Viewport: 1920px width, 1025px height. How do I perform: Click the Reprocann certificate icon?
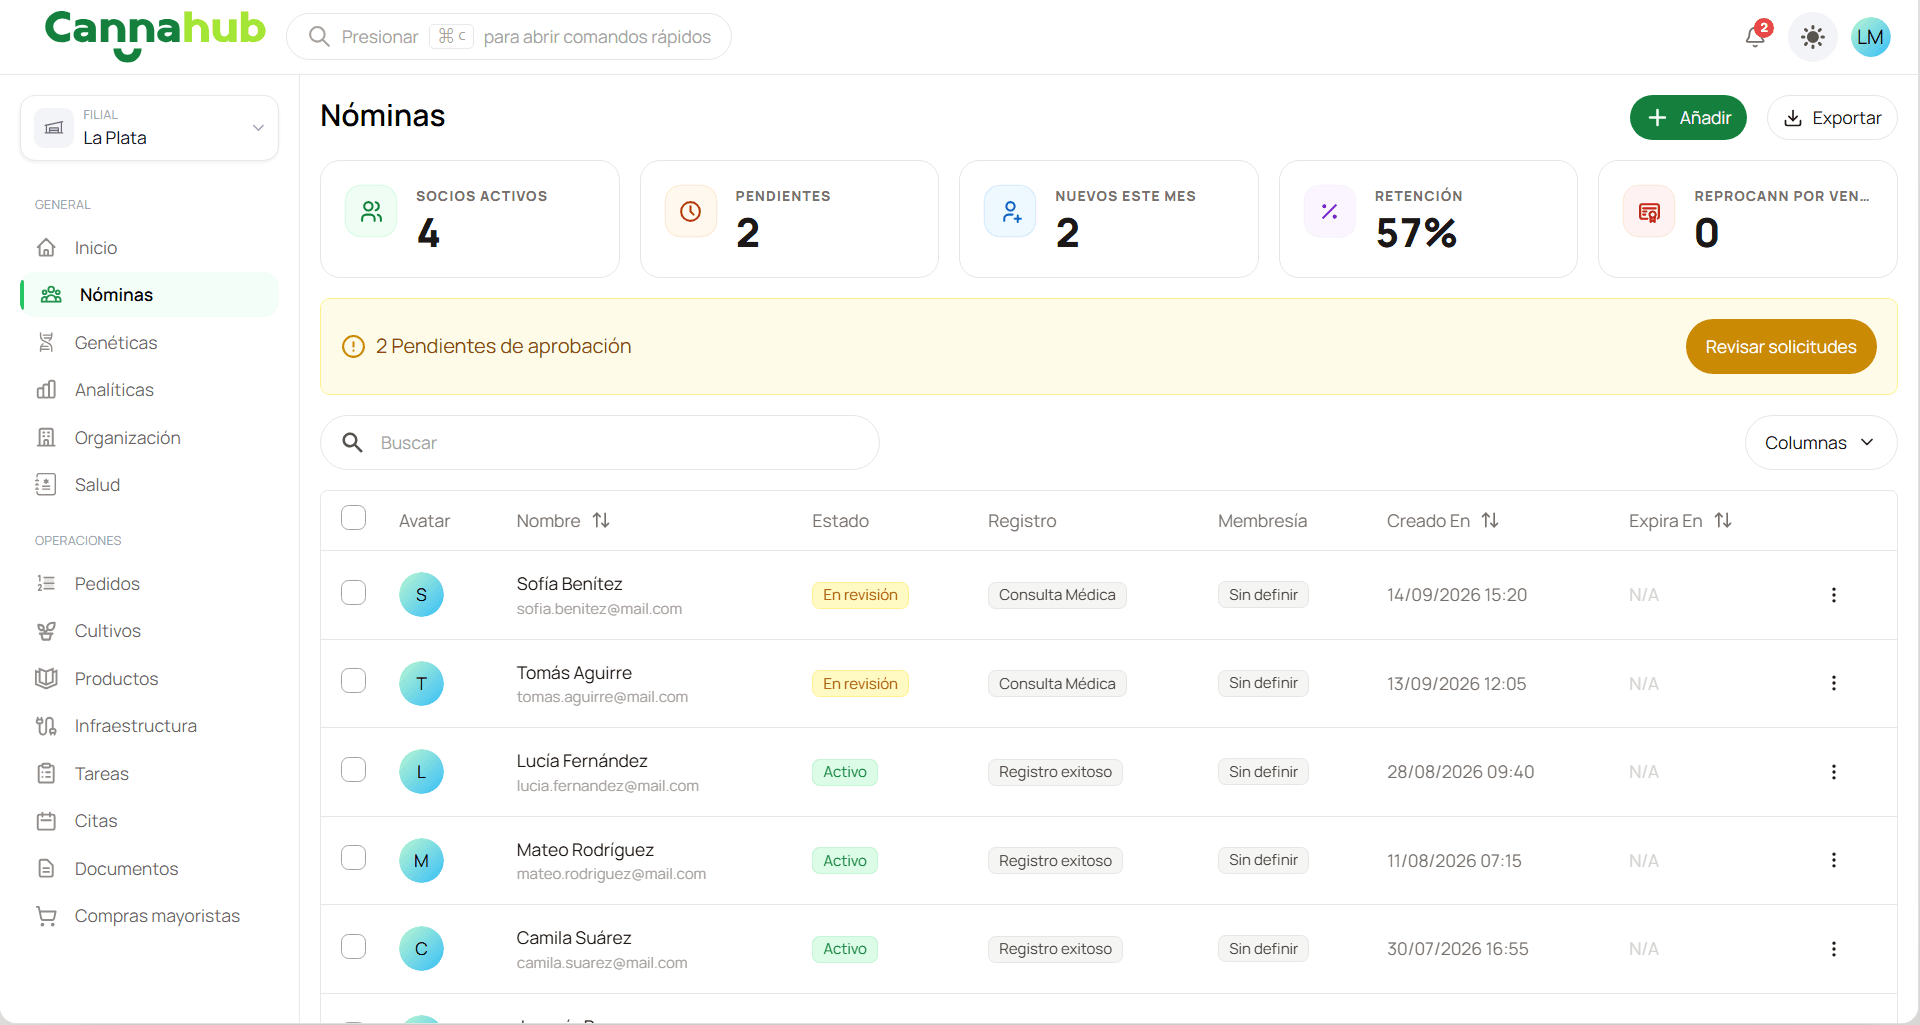click(1649, 211)
